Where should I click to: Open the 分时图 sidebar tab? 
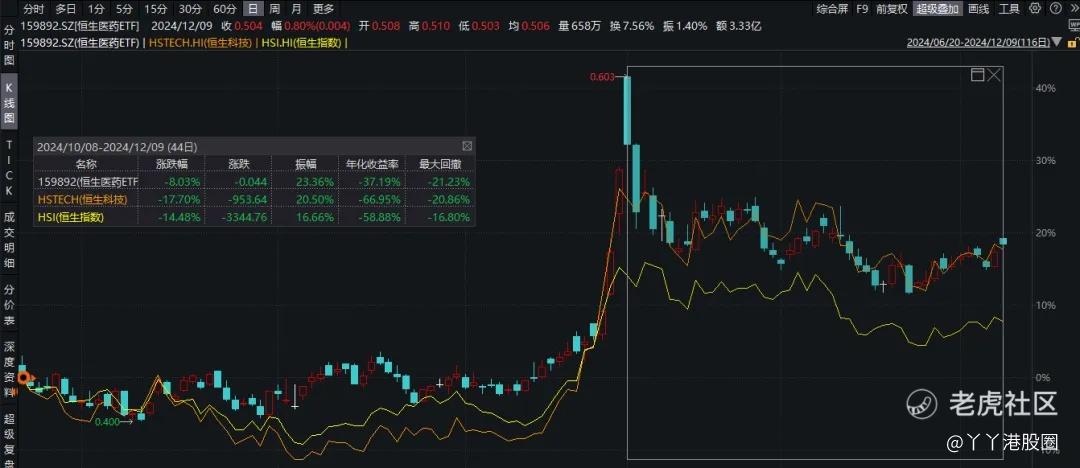(x=9, y=45)
